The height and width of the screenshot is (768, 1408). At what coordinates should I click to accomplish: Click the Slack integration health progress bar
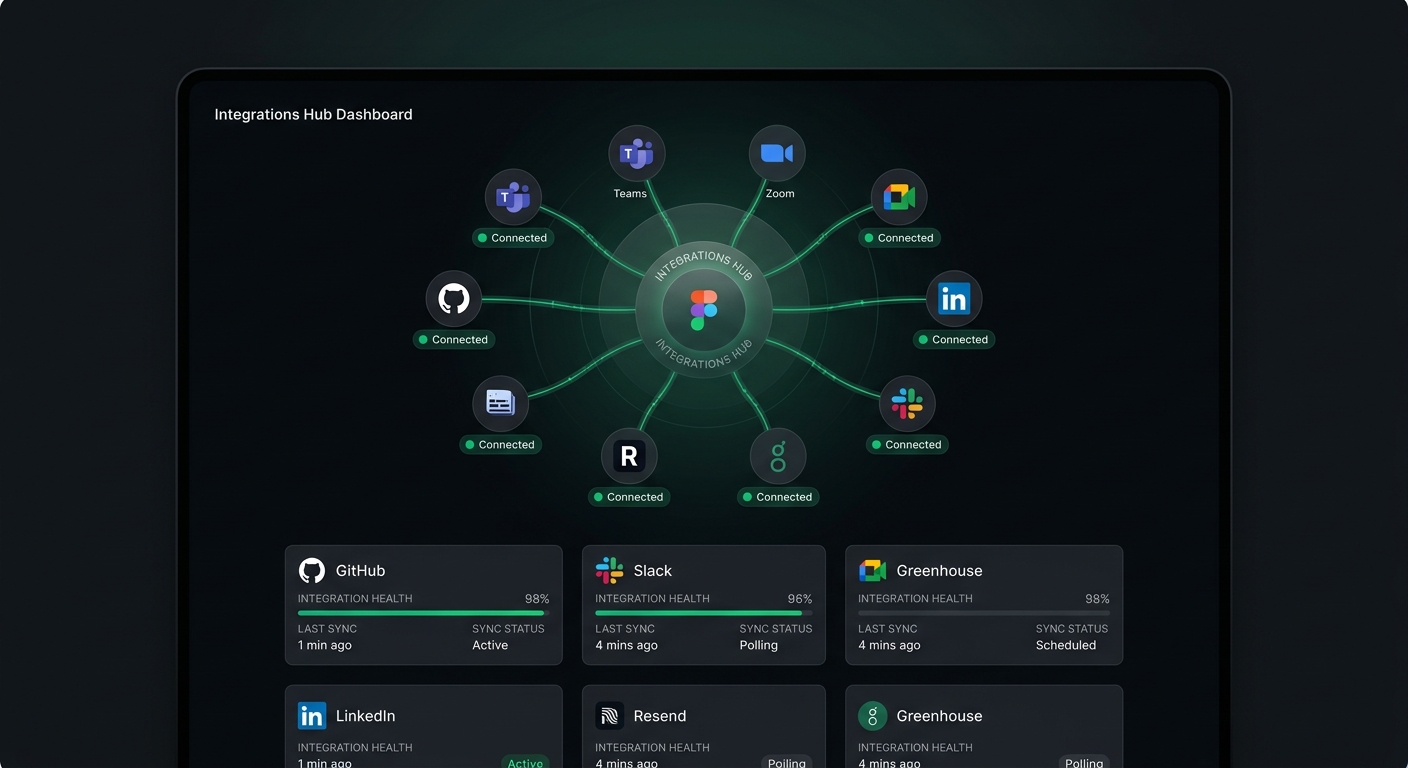tap(704, 613)
